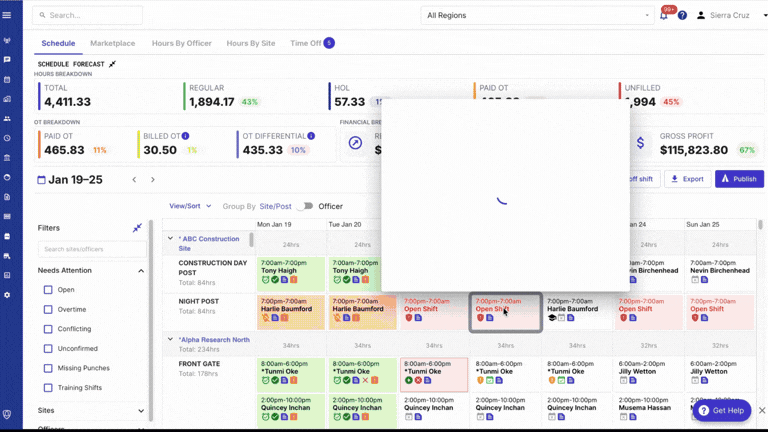Collapse the Needs Attention section

141,271
